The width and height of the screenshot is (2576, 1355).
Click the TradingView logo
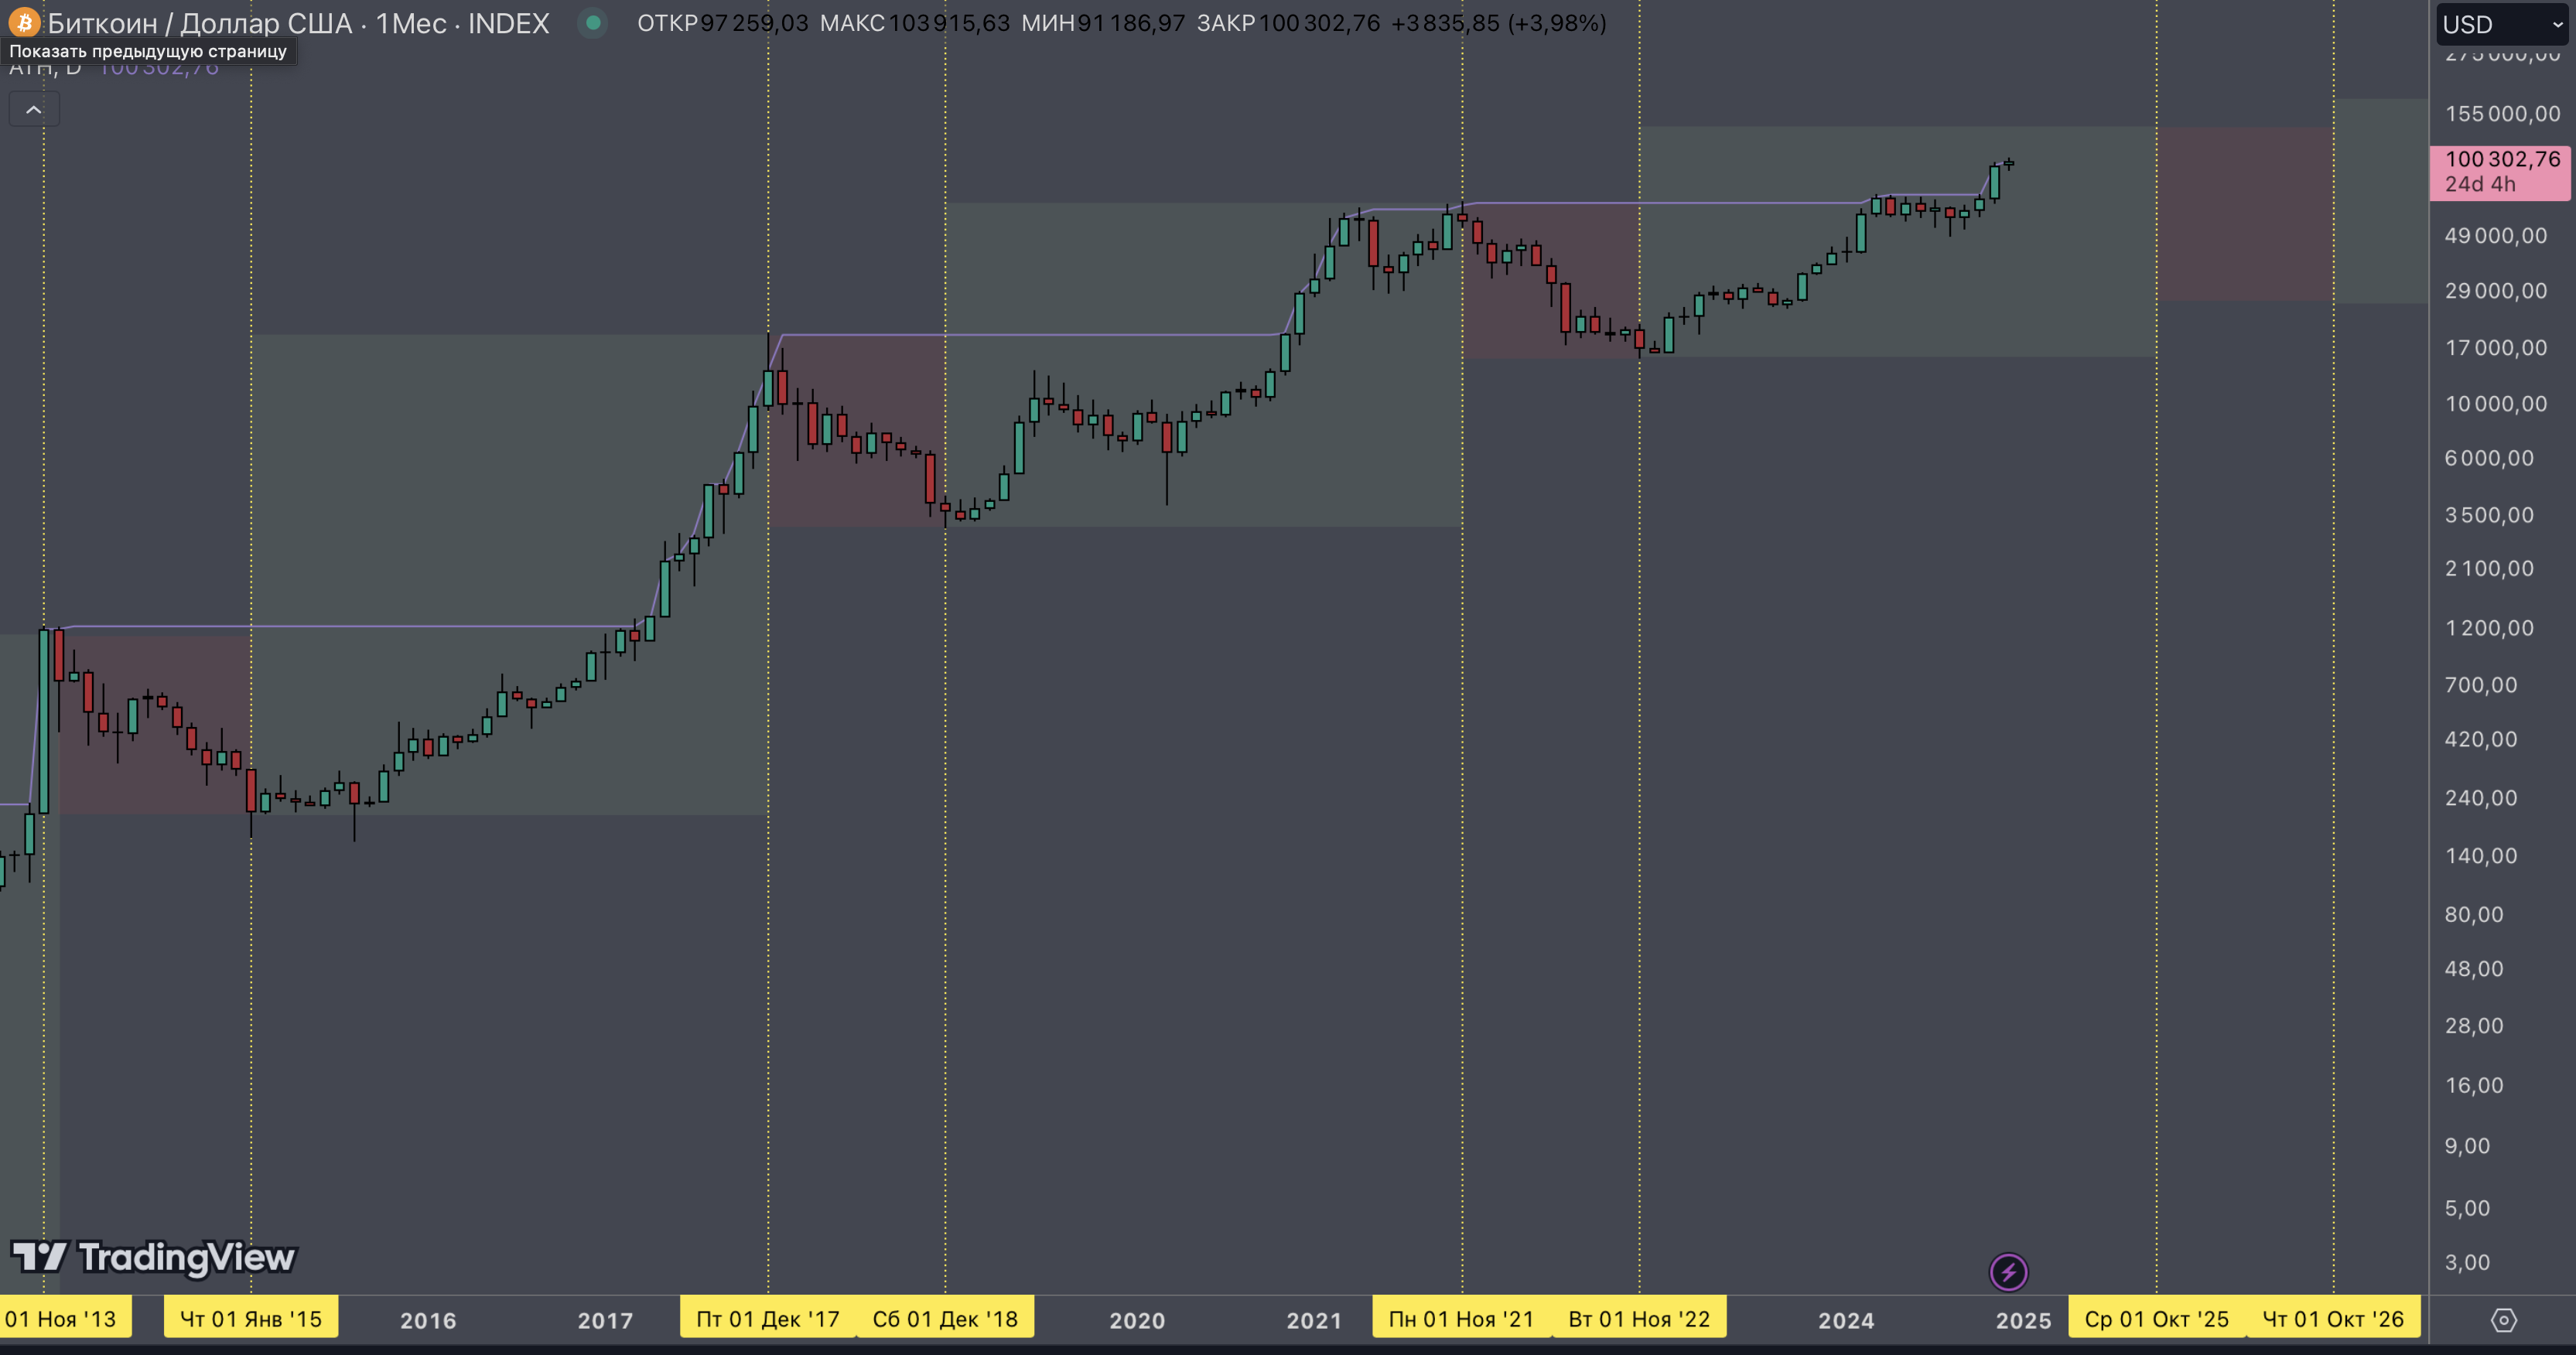pos(153,1257)
